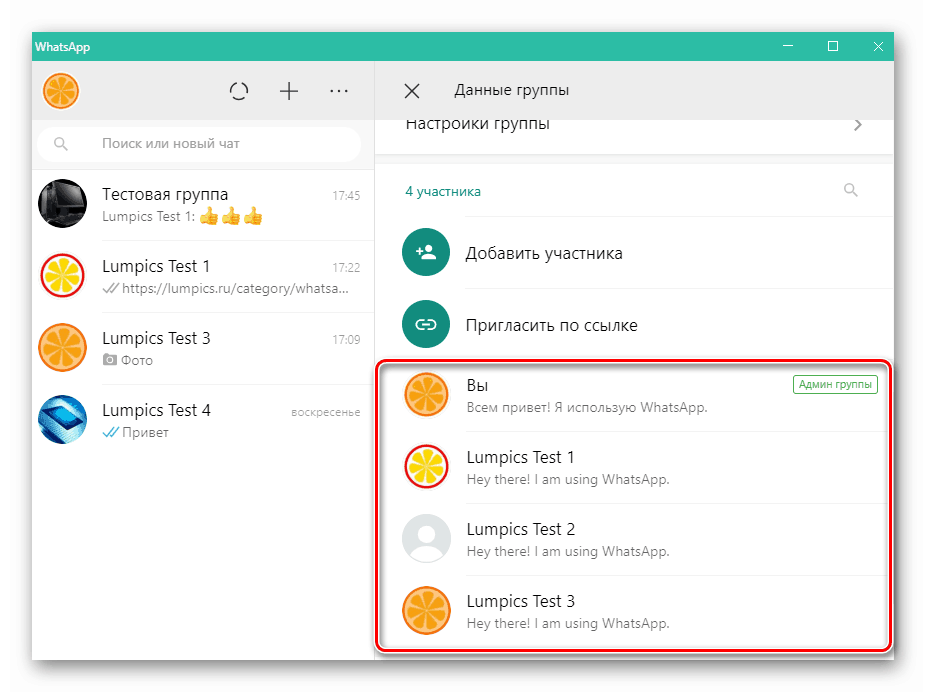Expand Настройки группы with the chevron arrow
The width and height of the screenshot is (926, 692).
point(858,125)
